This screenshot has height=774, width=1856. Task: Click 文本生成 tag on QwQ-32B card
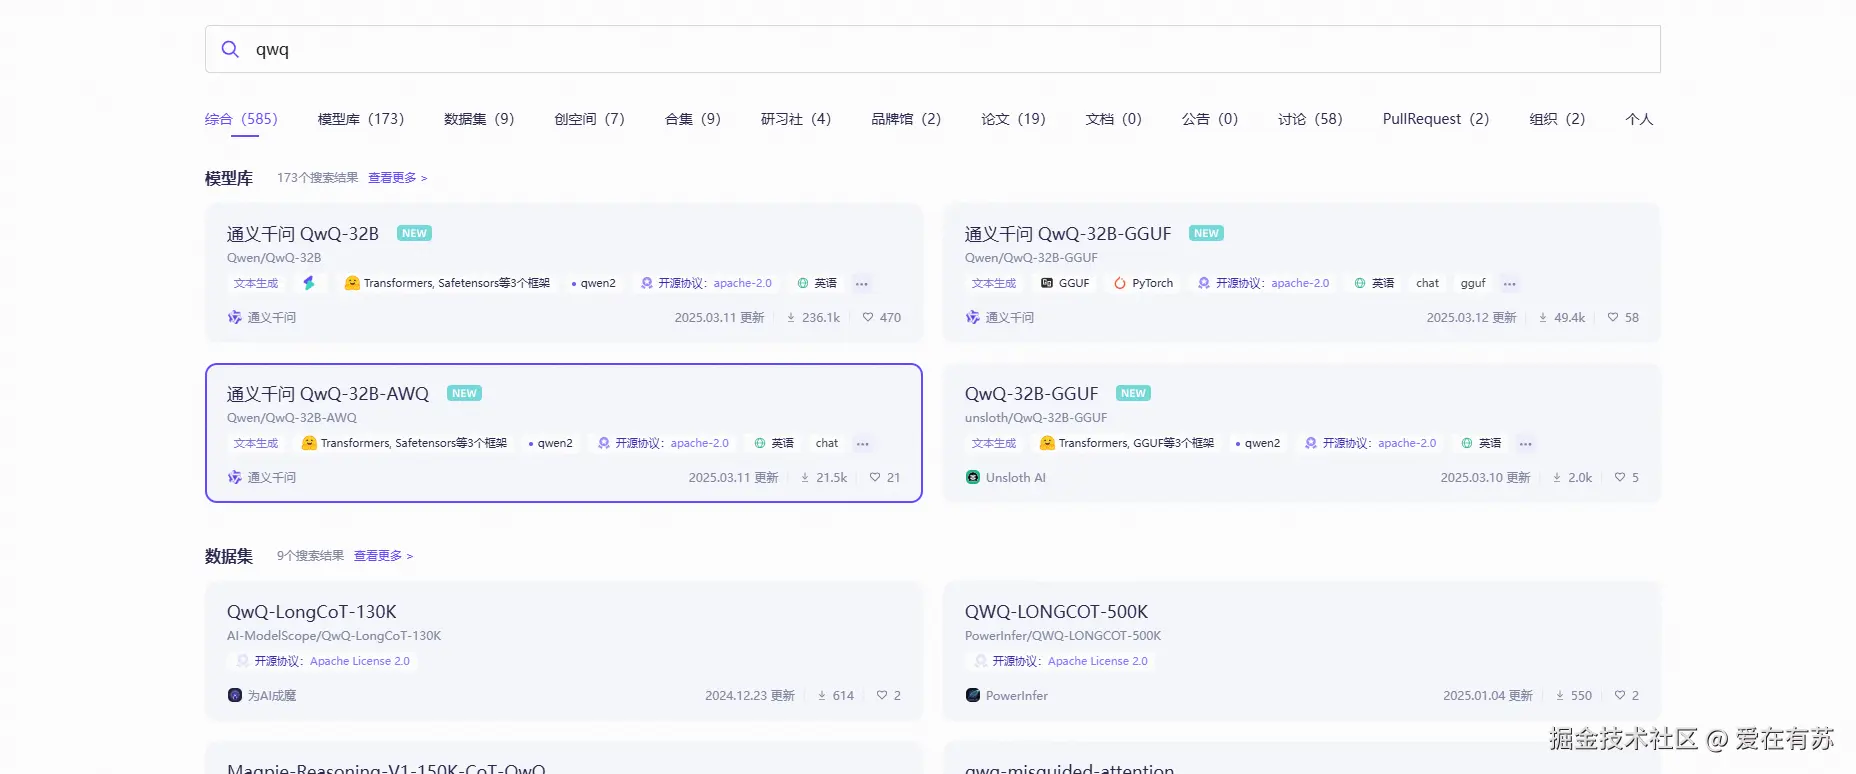pos(256,283)
